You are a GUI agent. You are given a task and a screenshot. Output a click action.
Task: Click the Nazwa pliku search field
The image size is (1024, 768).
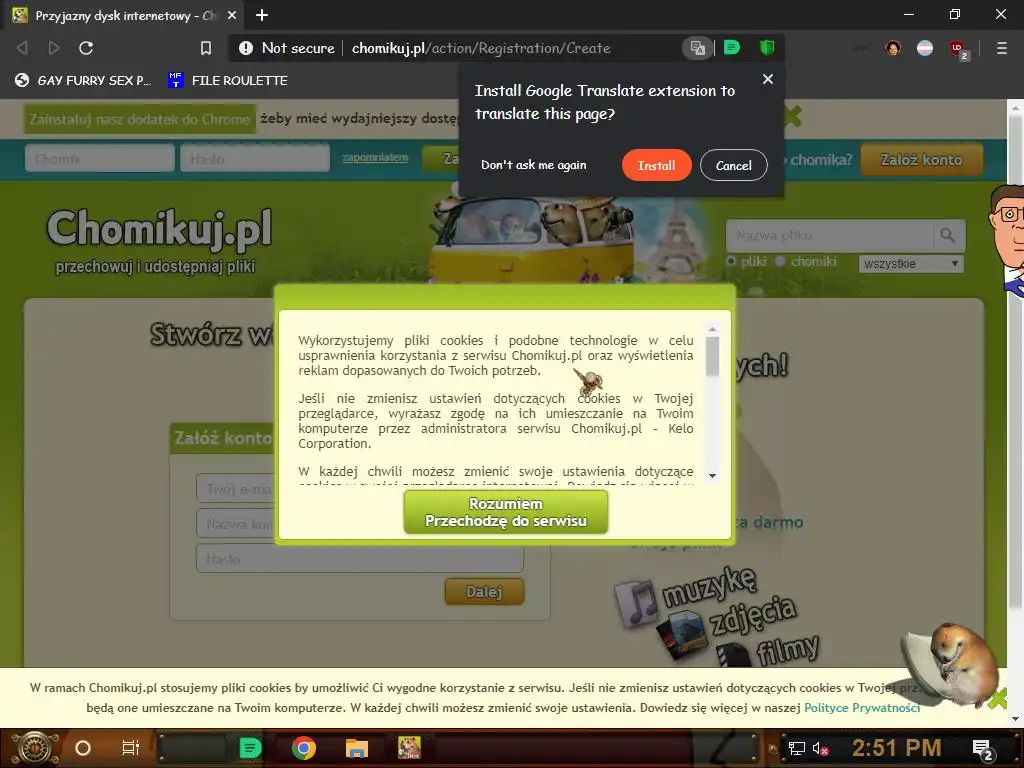(829, 235)
